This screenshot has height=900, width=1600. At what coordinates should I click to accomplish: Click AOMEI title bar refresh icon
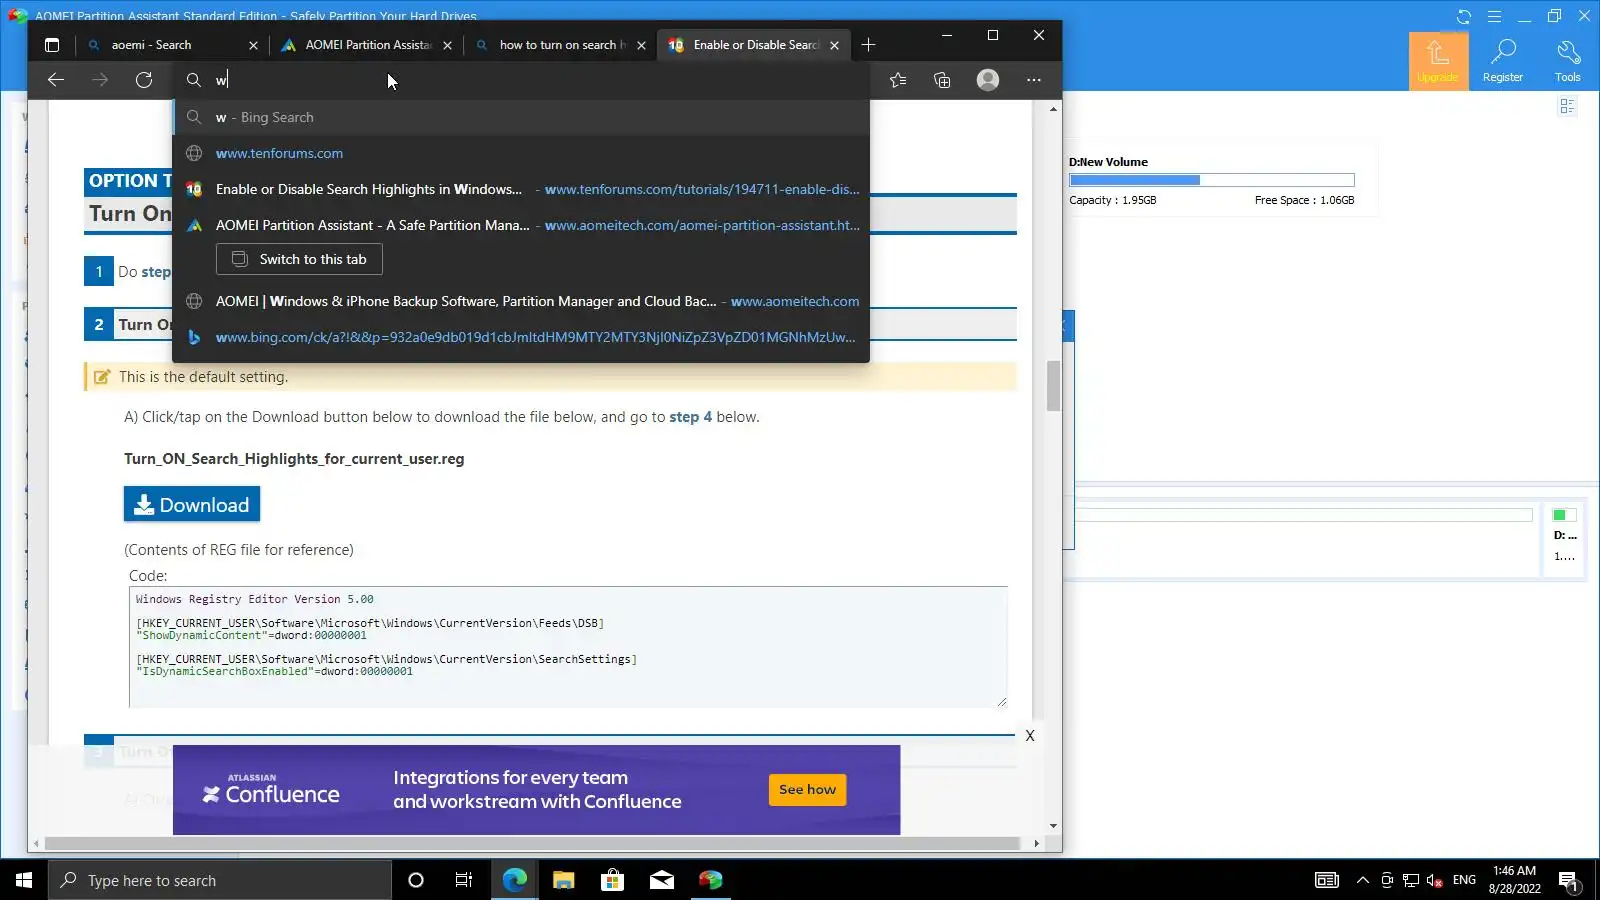click(x=1464, y=16)
